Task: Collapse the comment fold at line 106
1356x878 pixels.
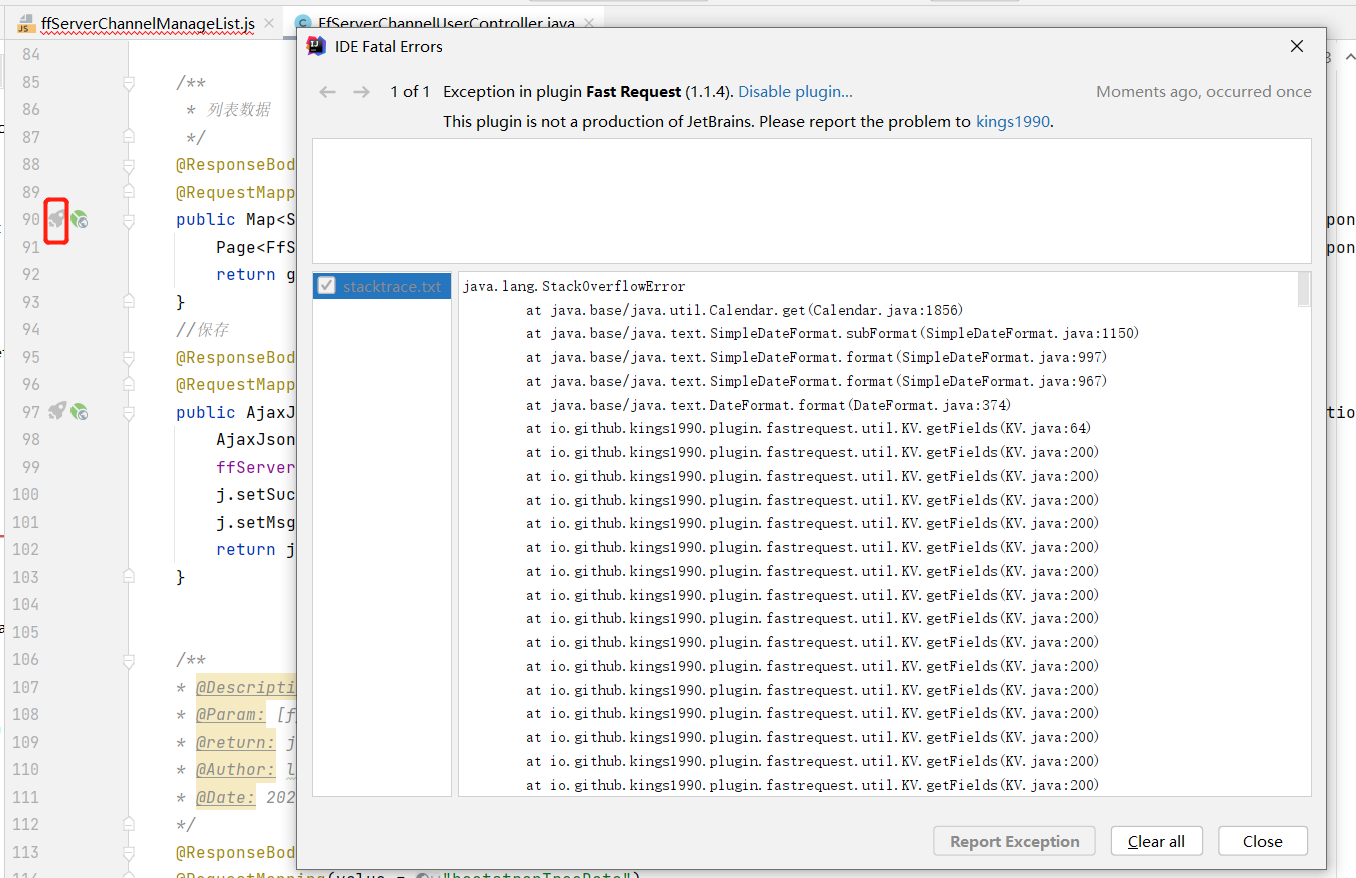Action: pos(129,660)
